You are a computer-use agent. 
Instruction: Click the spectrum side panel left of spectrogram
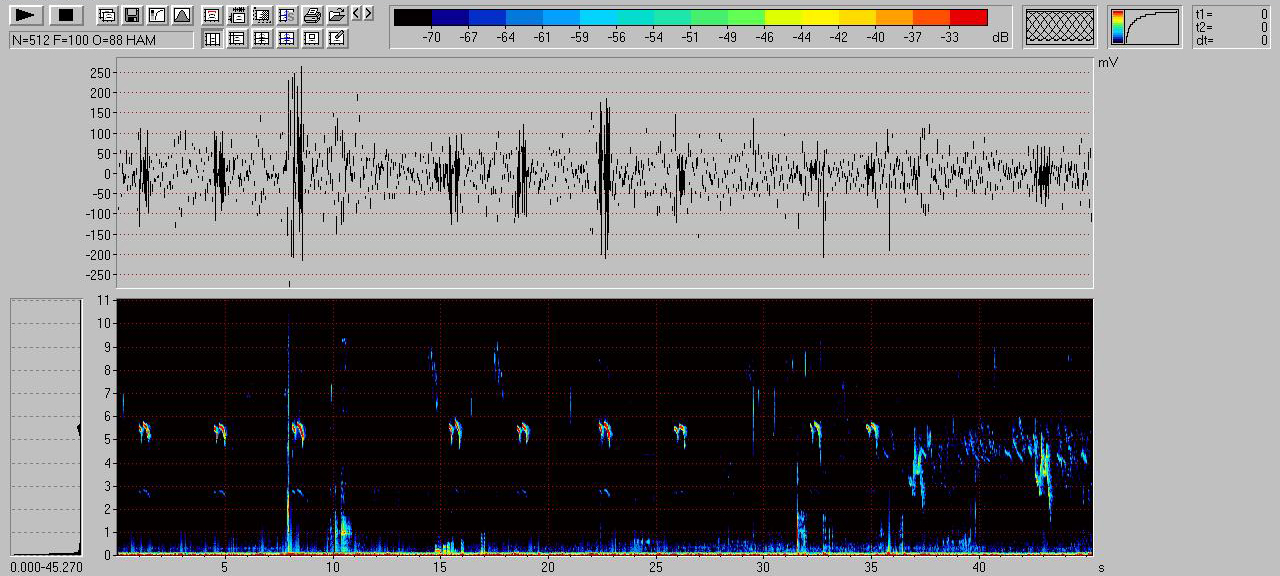45,426
